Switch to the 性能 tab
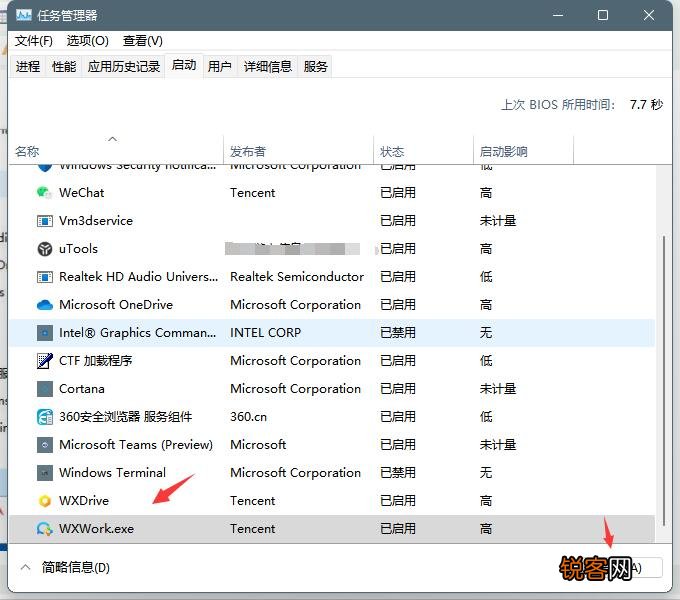Image resolution: width=680 pixels, height=600 pixels. [64, 66]
